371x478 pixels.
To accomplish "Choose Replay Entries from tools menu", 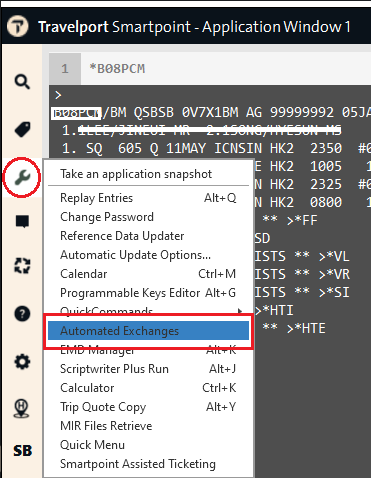I will click(148, 198).
